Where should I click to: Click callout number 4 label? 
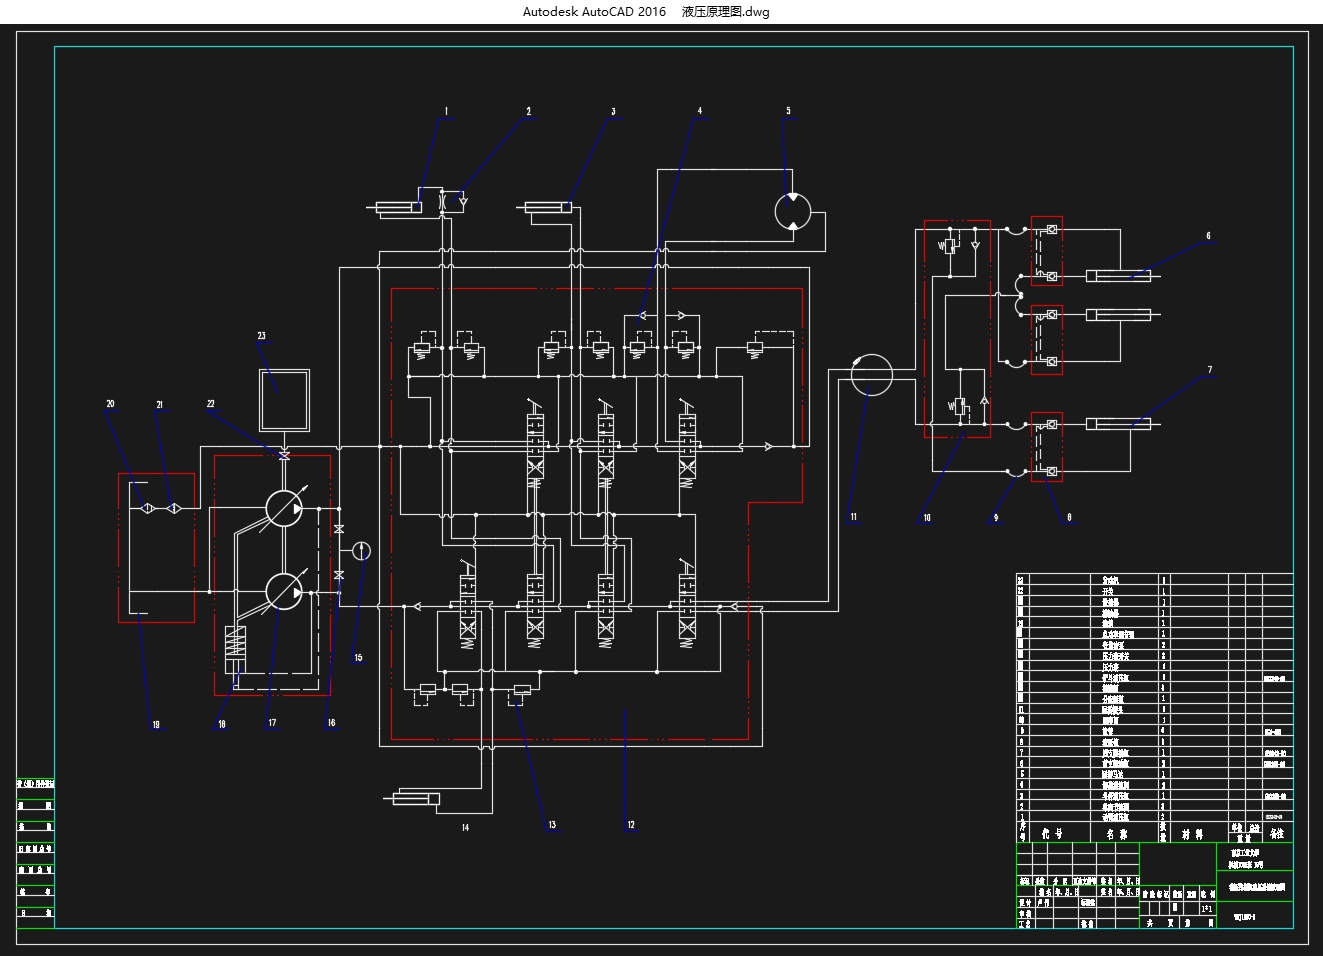point(700,111)
